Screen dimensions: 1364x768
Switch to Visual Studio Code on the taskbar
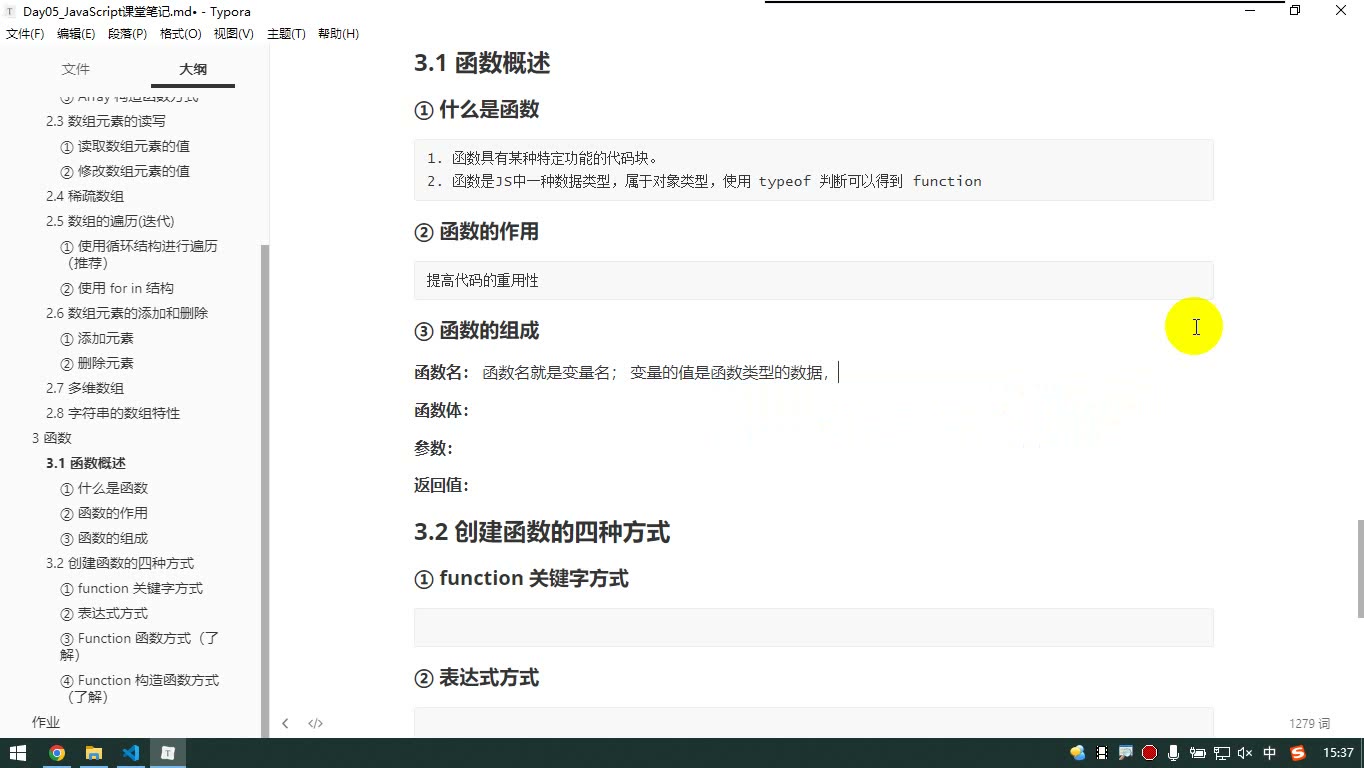click(131, 753)
